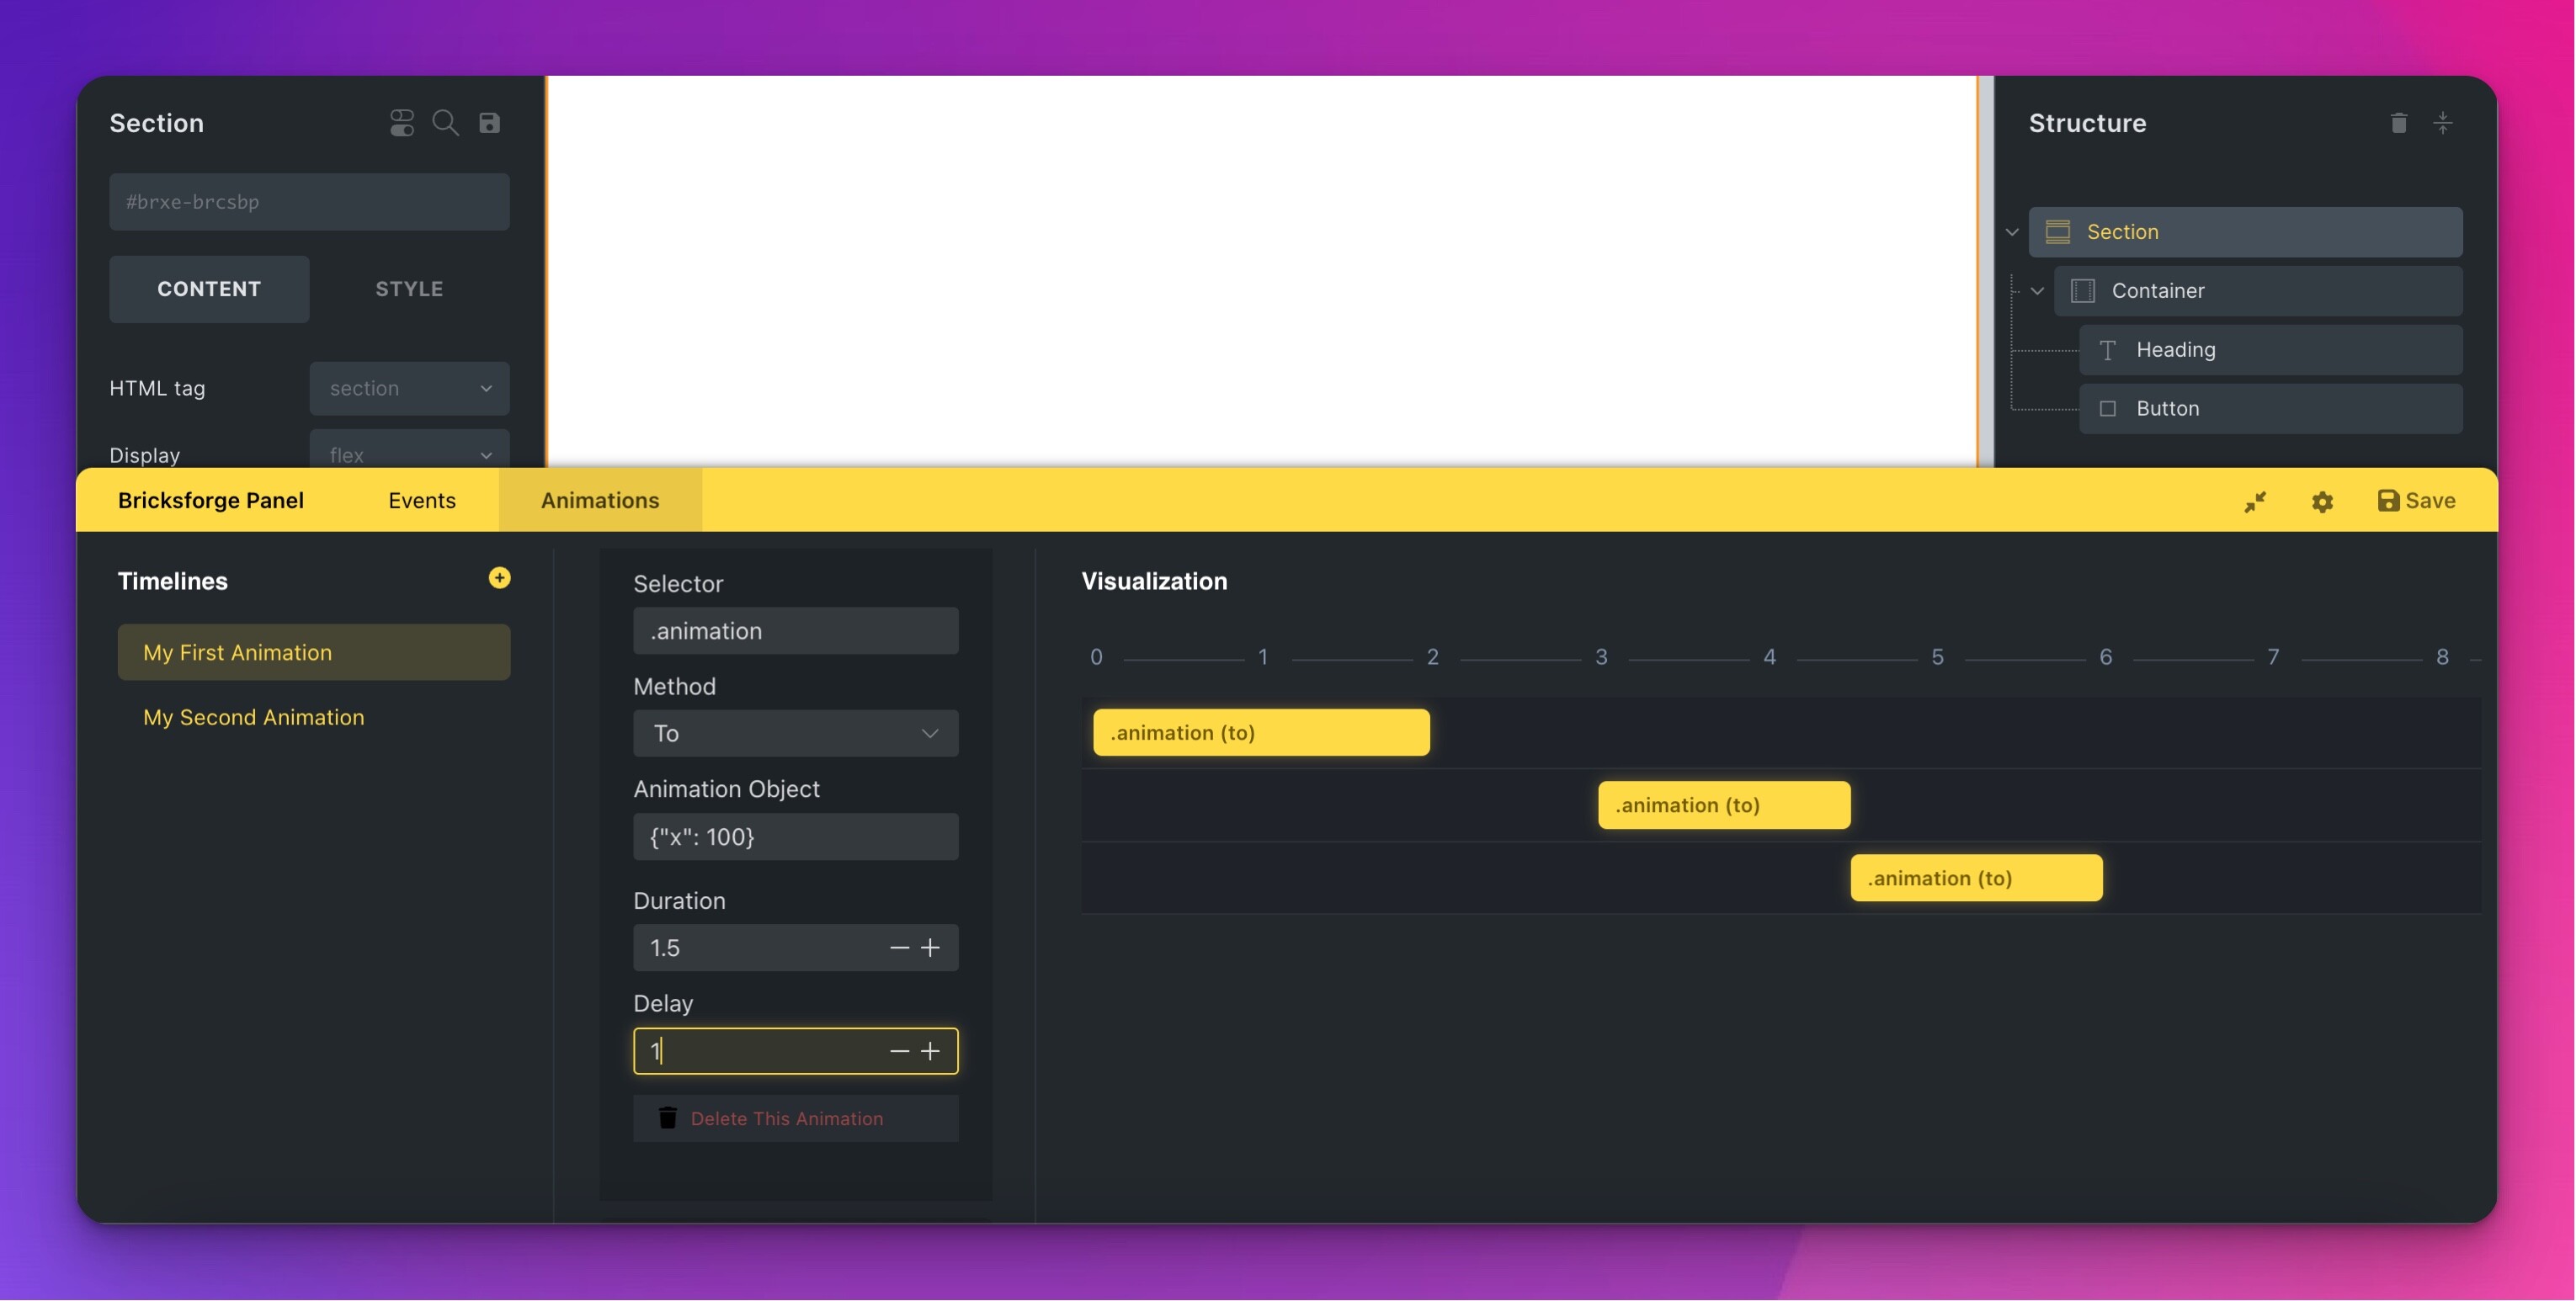This screenshot has width=2576, height=1301.
Task: Decrease Duration with the minus button
Action: (899, 948)
